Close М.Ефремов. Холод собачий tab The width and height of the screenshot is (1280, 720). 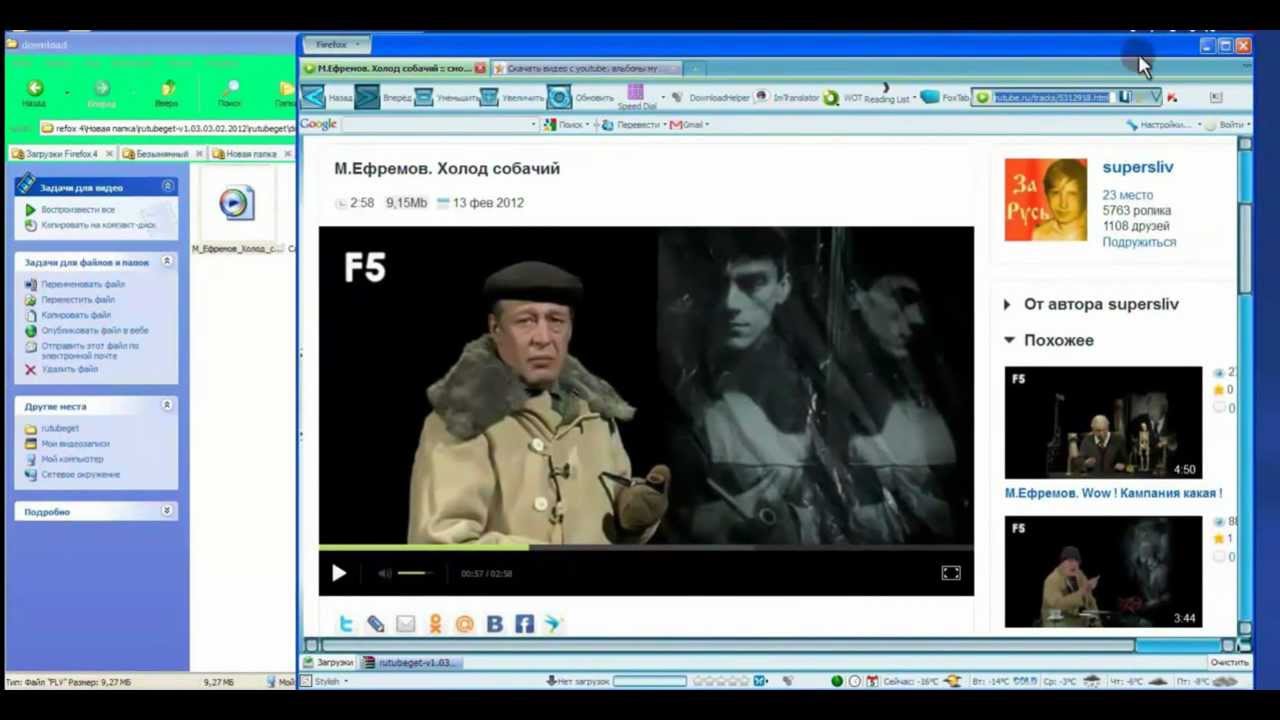click(480, 69)
